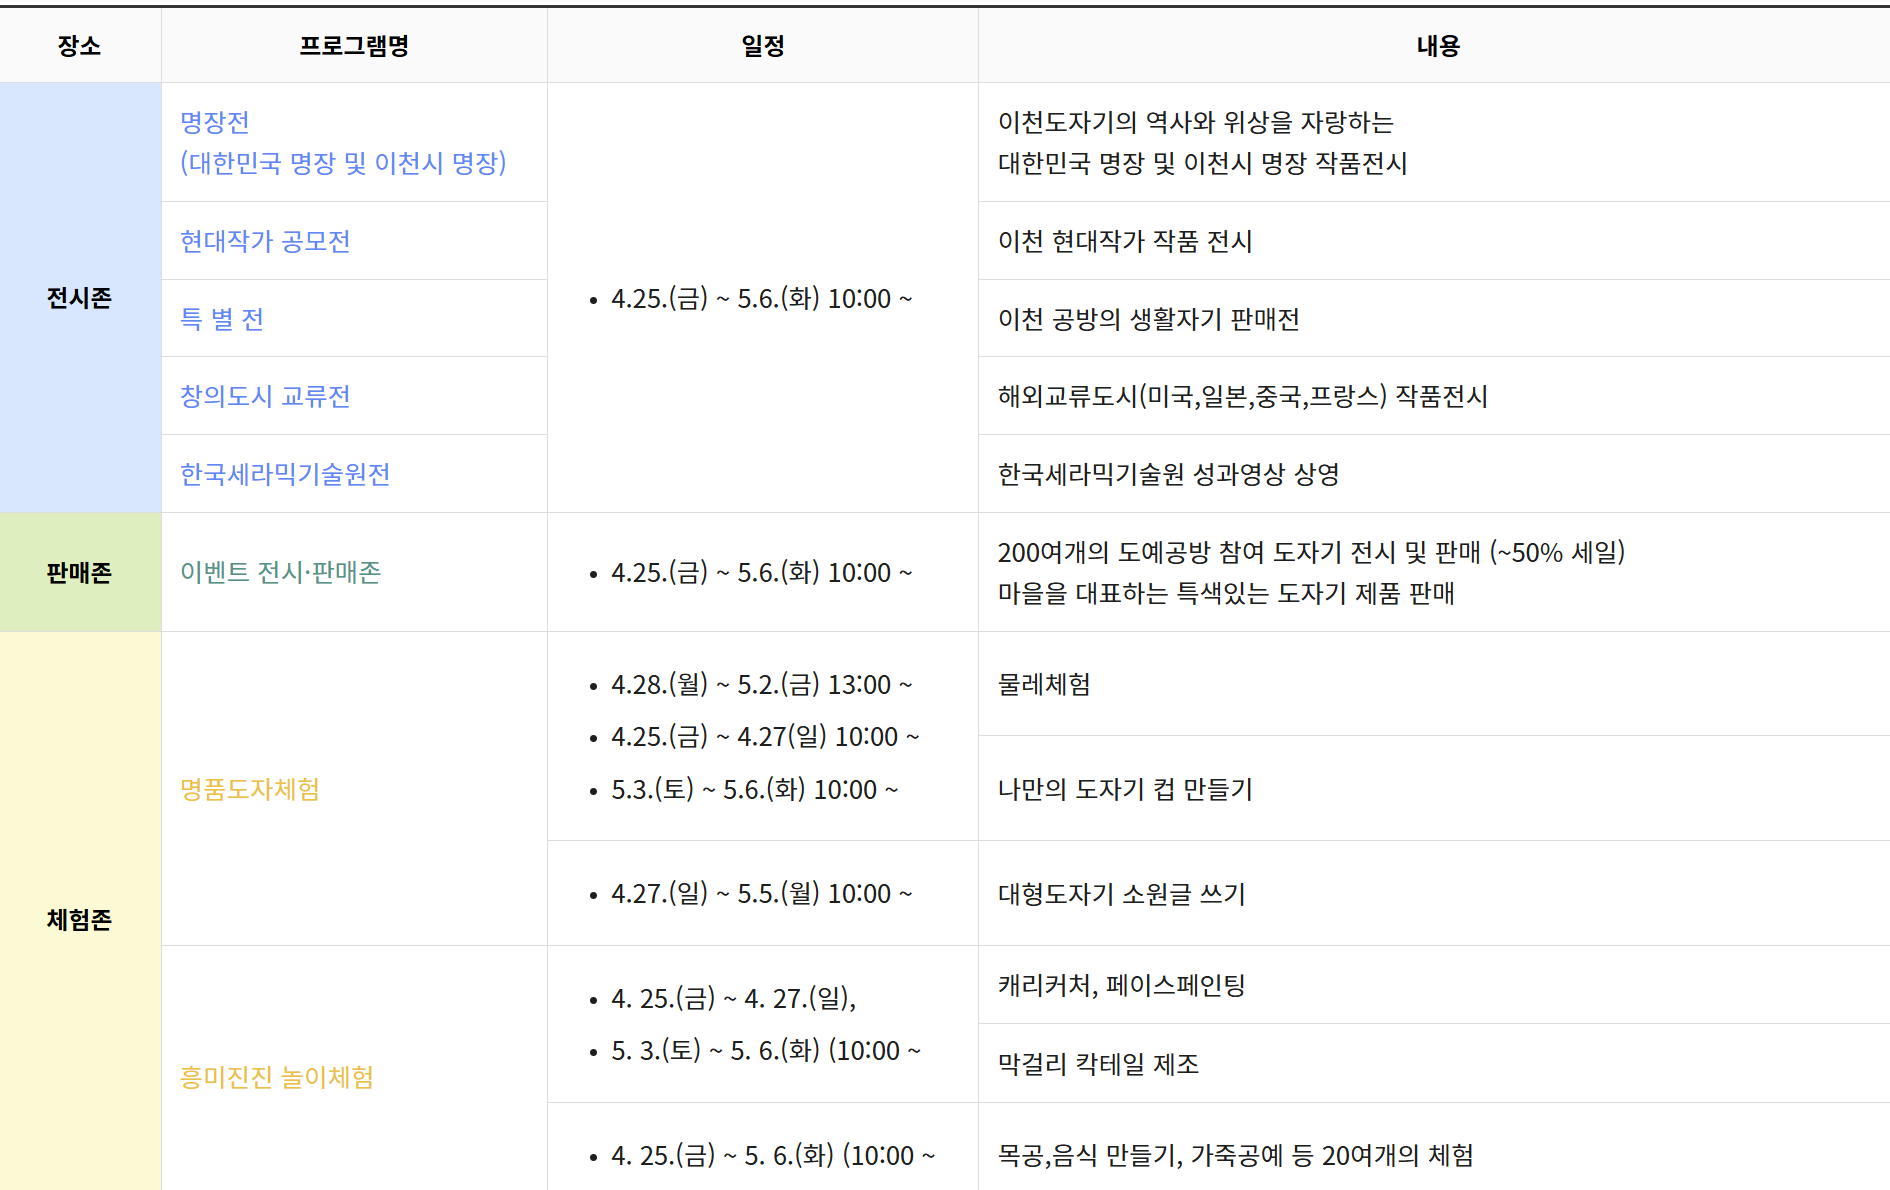Click the 명장전 program name
The width and height of the screenshot is (1890, 1190).
(215, 122)
